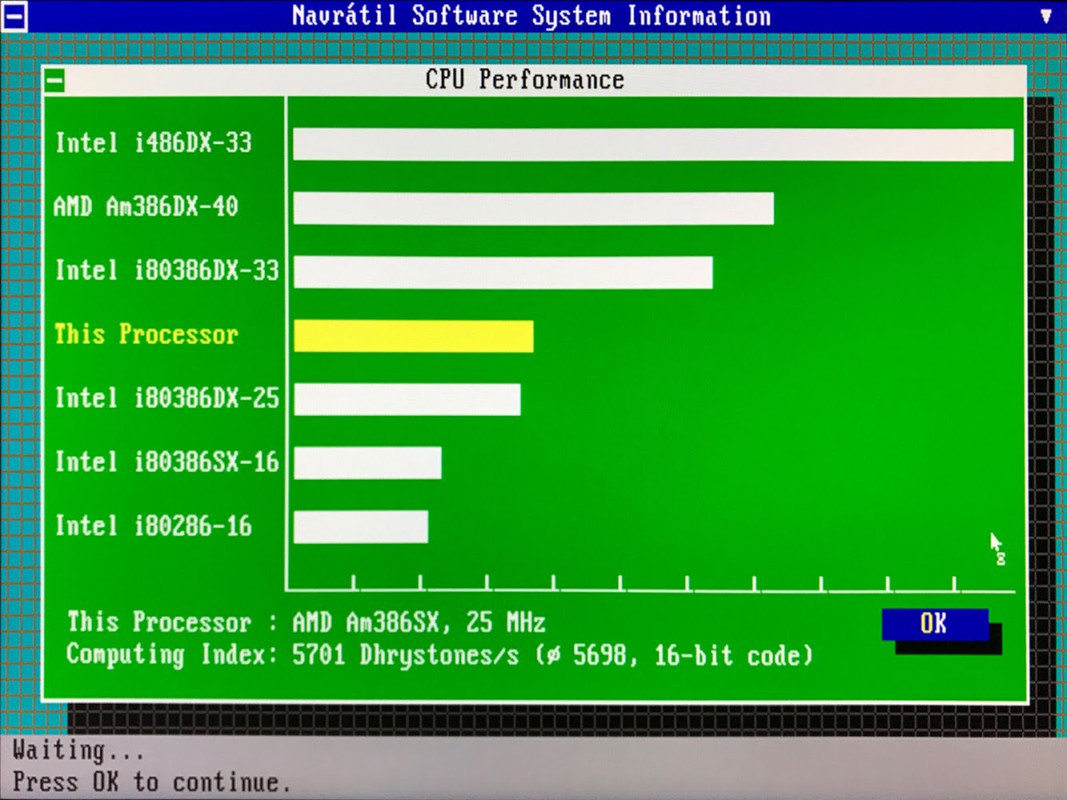This screenshot has height=800, width=1067.
Task: Click the Press OK to continue message
Action: (152, 782)
